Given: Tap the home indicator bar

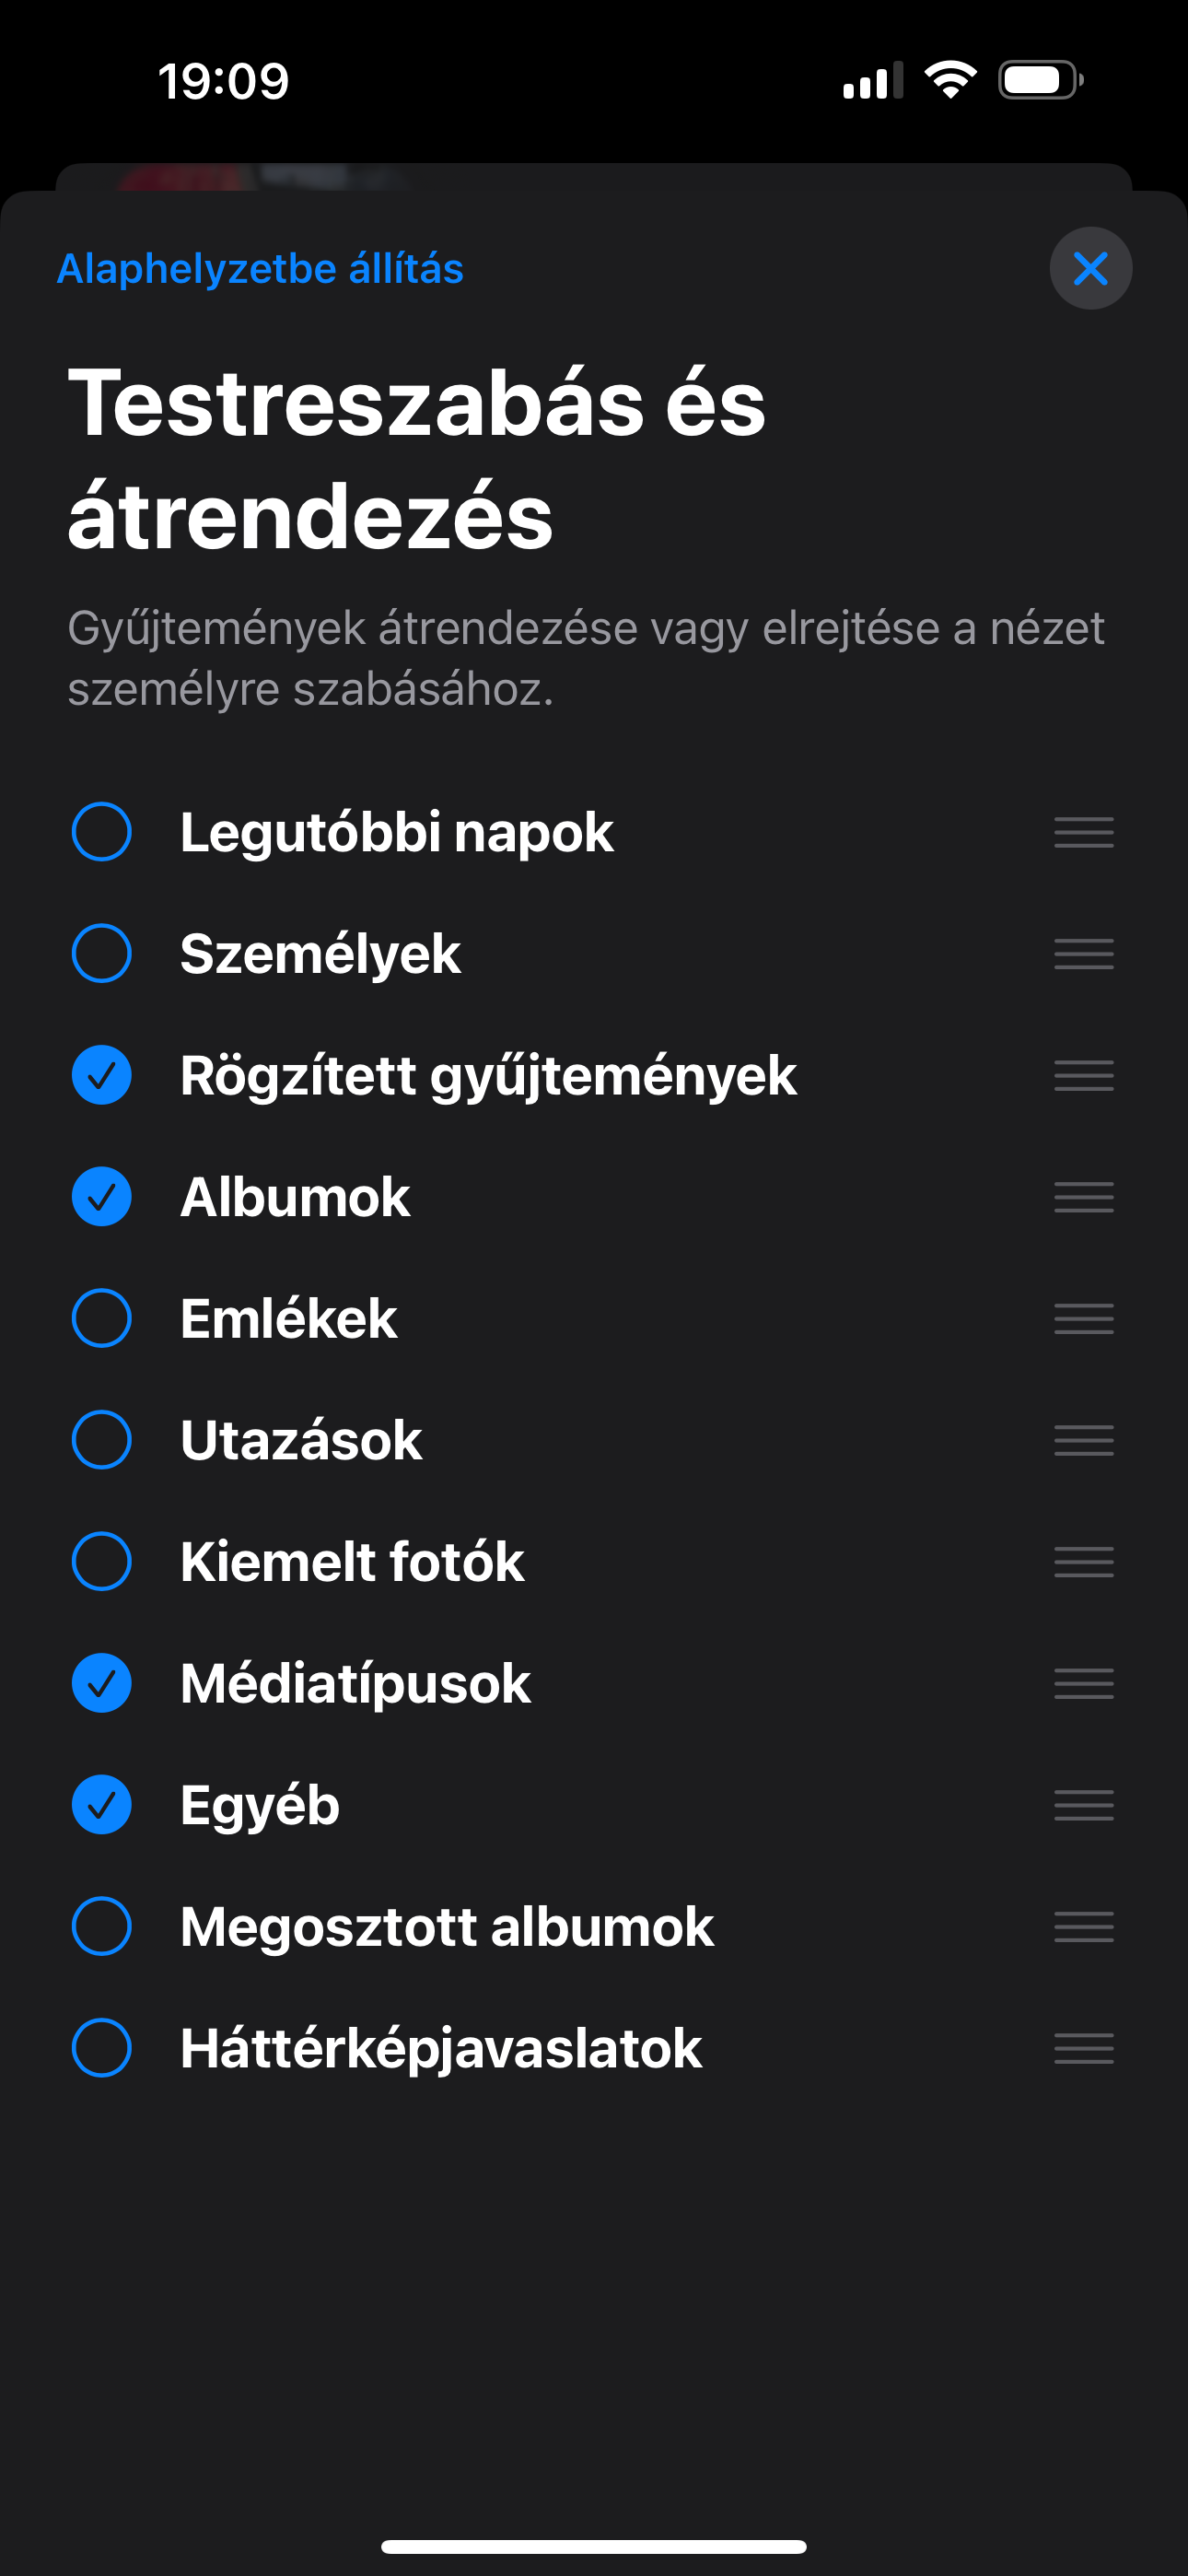Looking at the screenshot, I should 594,2546.
